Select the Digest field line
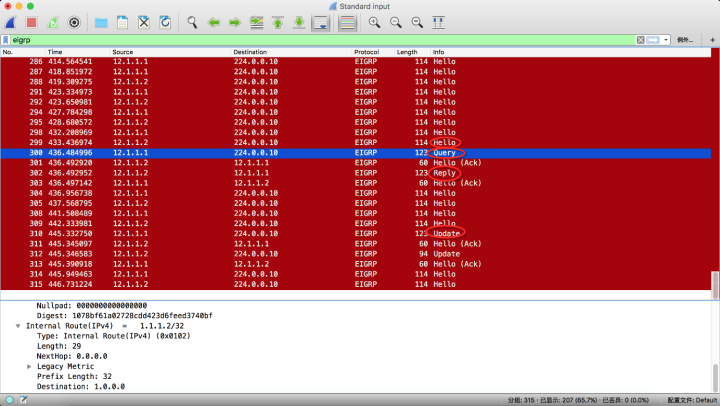The image size is (720, 406). point(124,316)
